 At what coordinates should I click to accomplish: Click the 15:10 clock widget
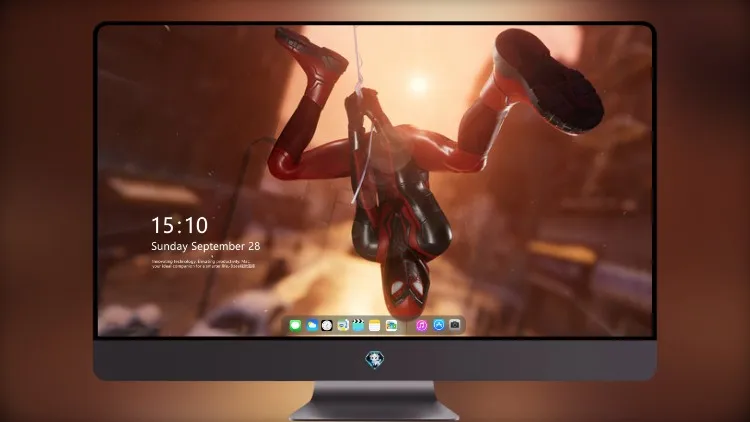pyautogui.click(x=179, y=225)
